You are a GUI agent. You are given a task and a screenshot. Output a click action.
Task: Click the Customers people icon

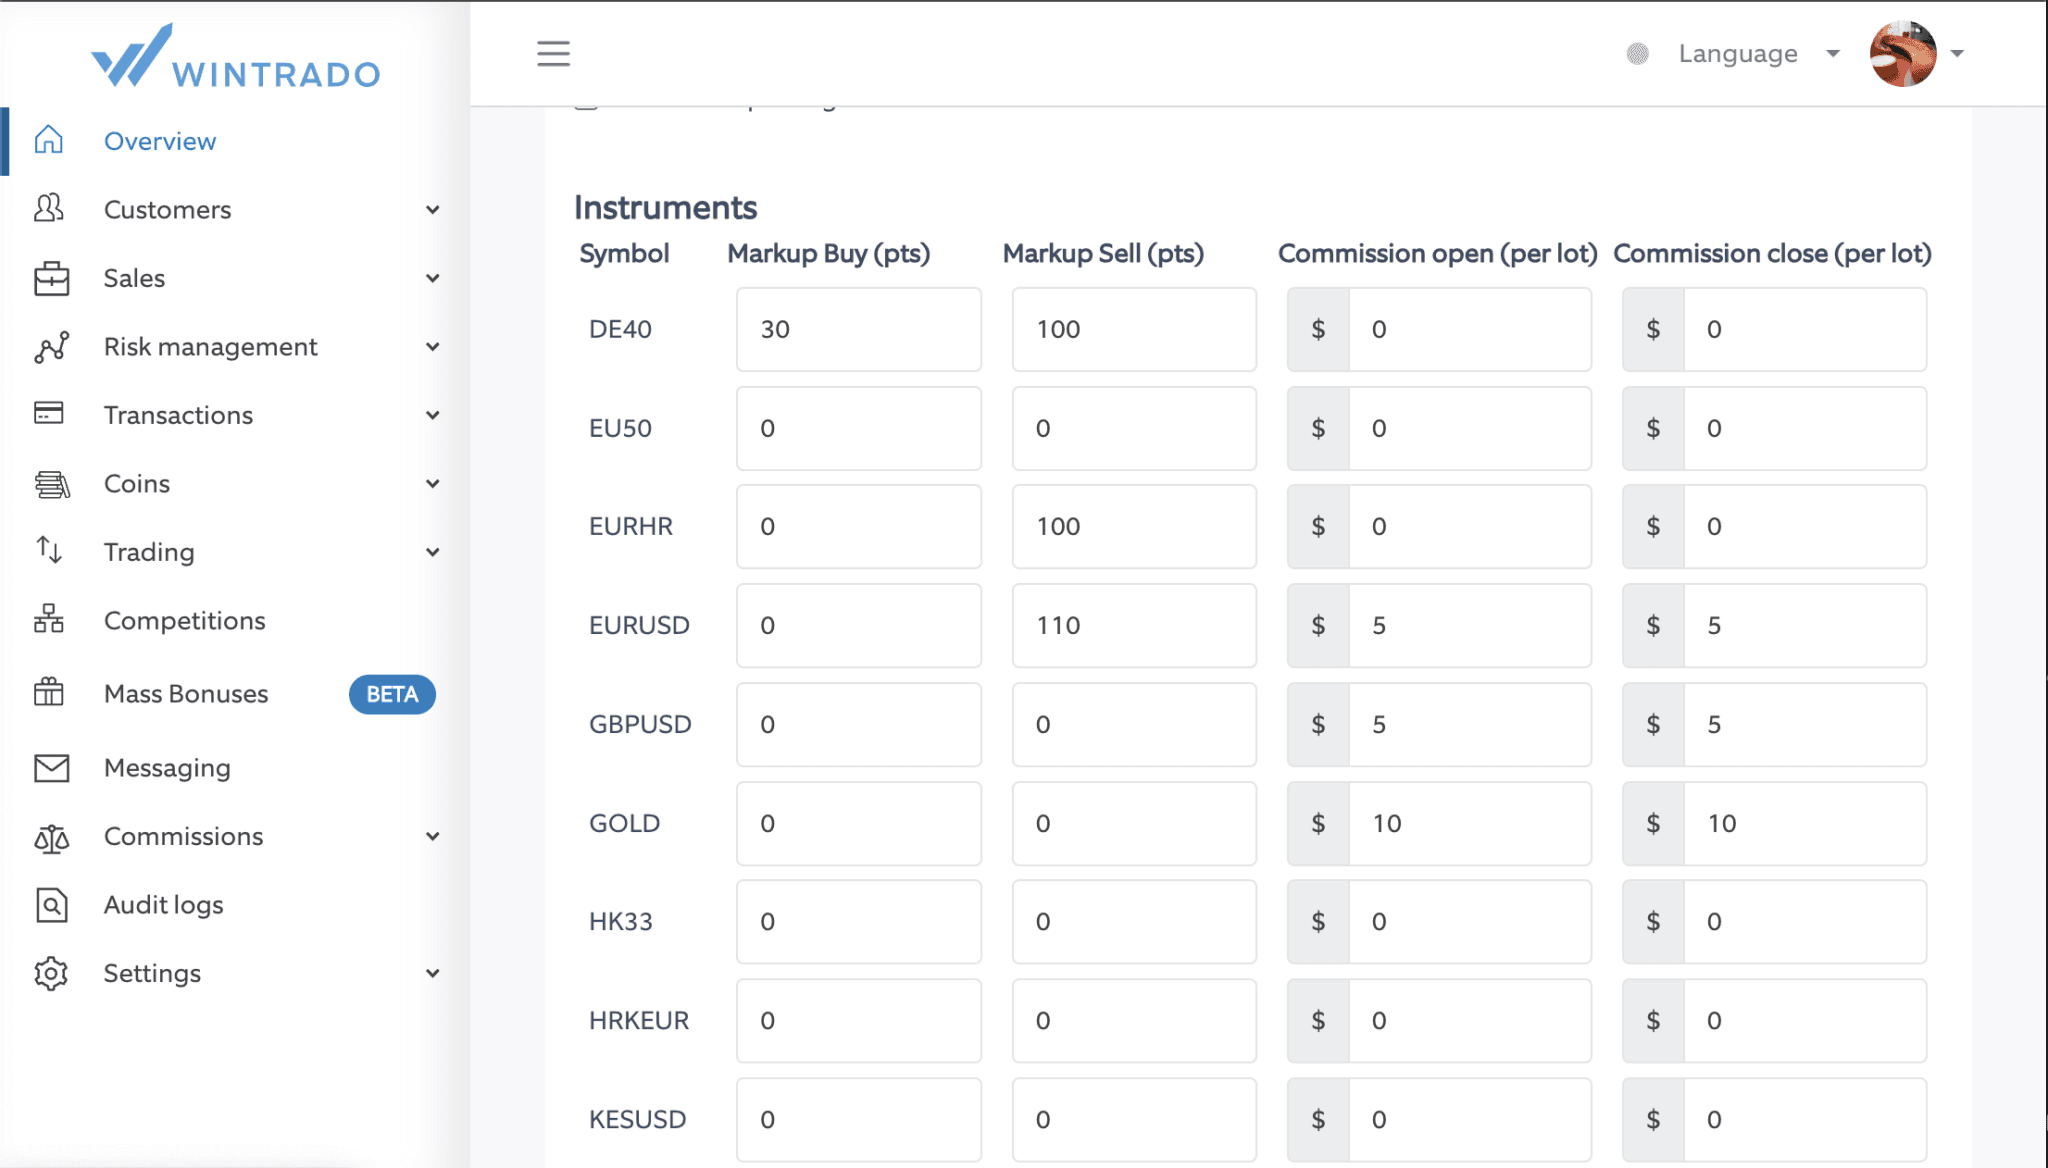48,208
